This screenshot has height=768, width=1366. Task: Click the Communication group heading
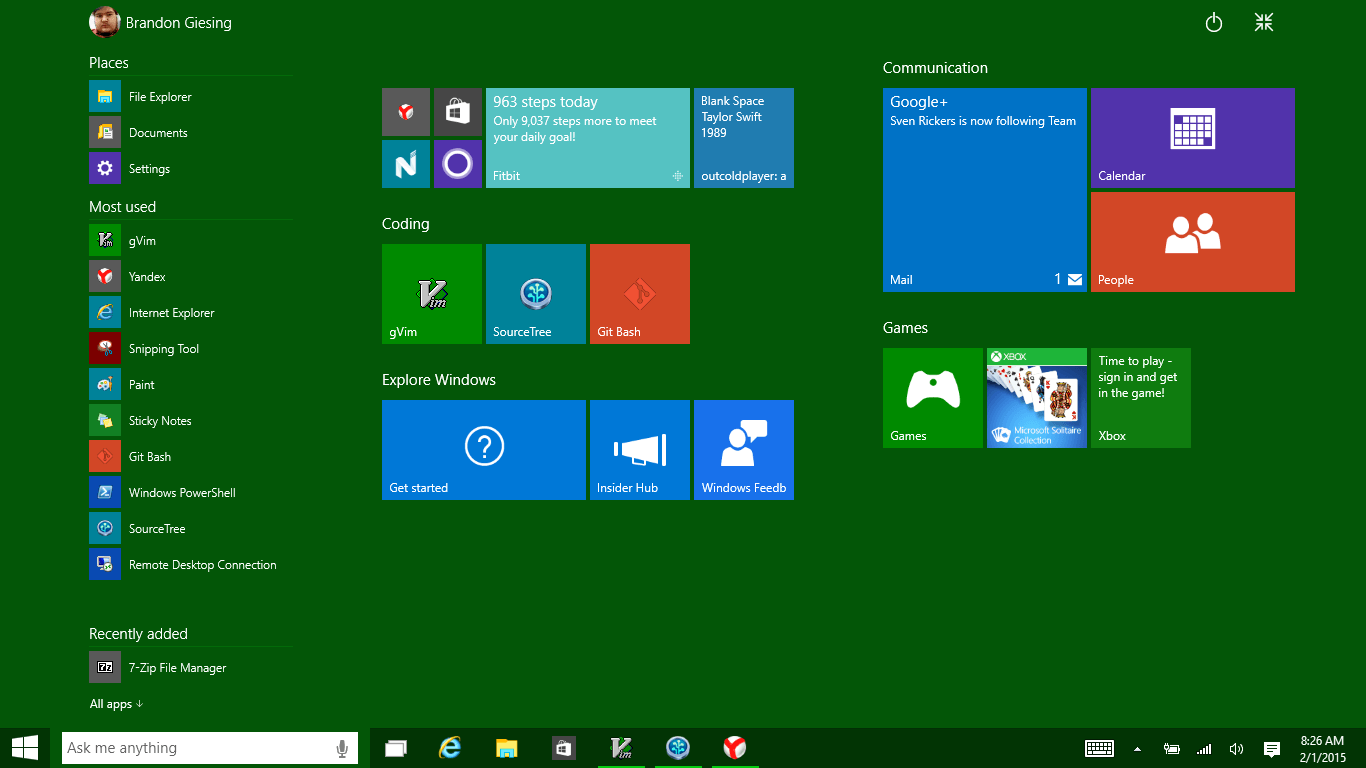pos(935,68)
